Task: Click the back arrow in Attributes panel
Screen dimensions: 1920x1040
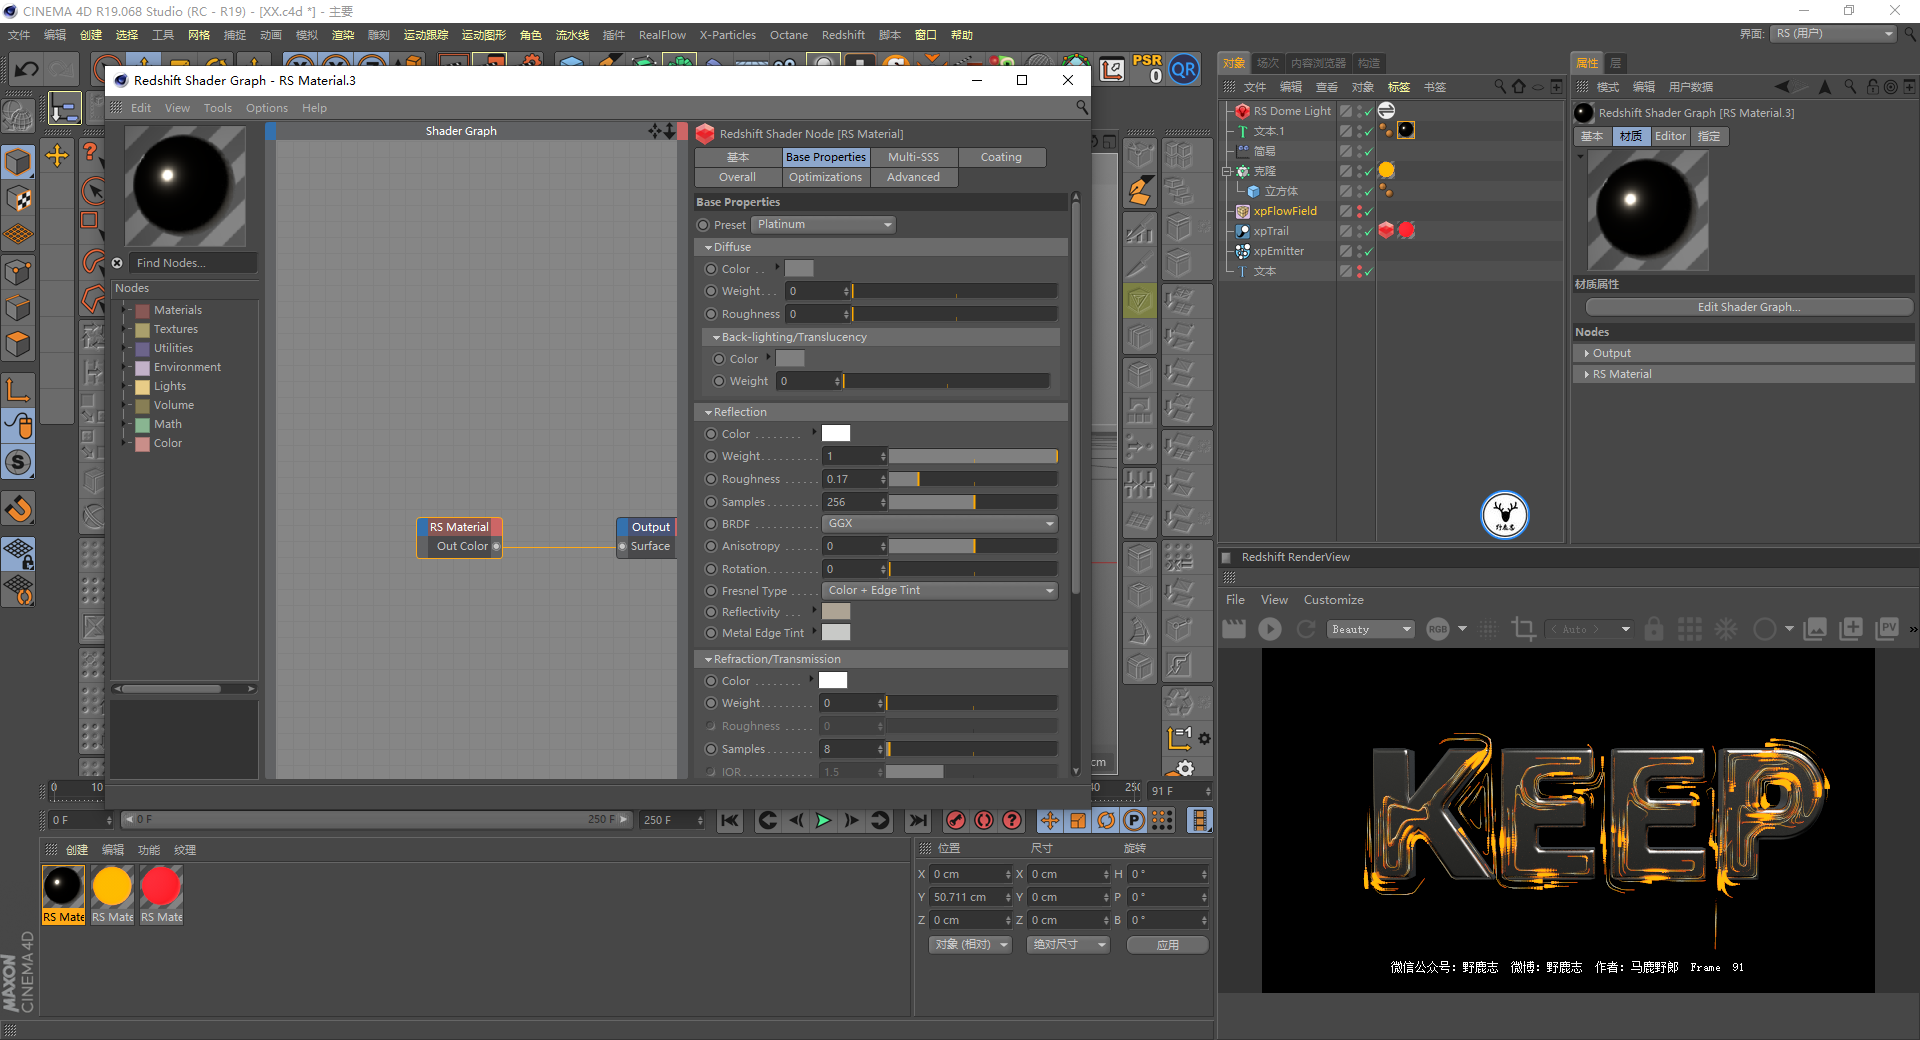Action: click(1782, 87)
